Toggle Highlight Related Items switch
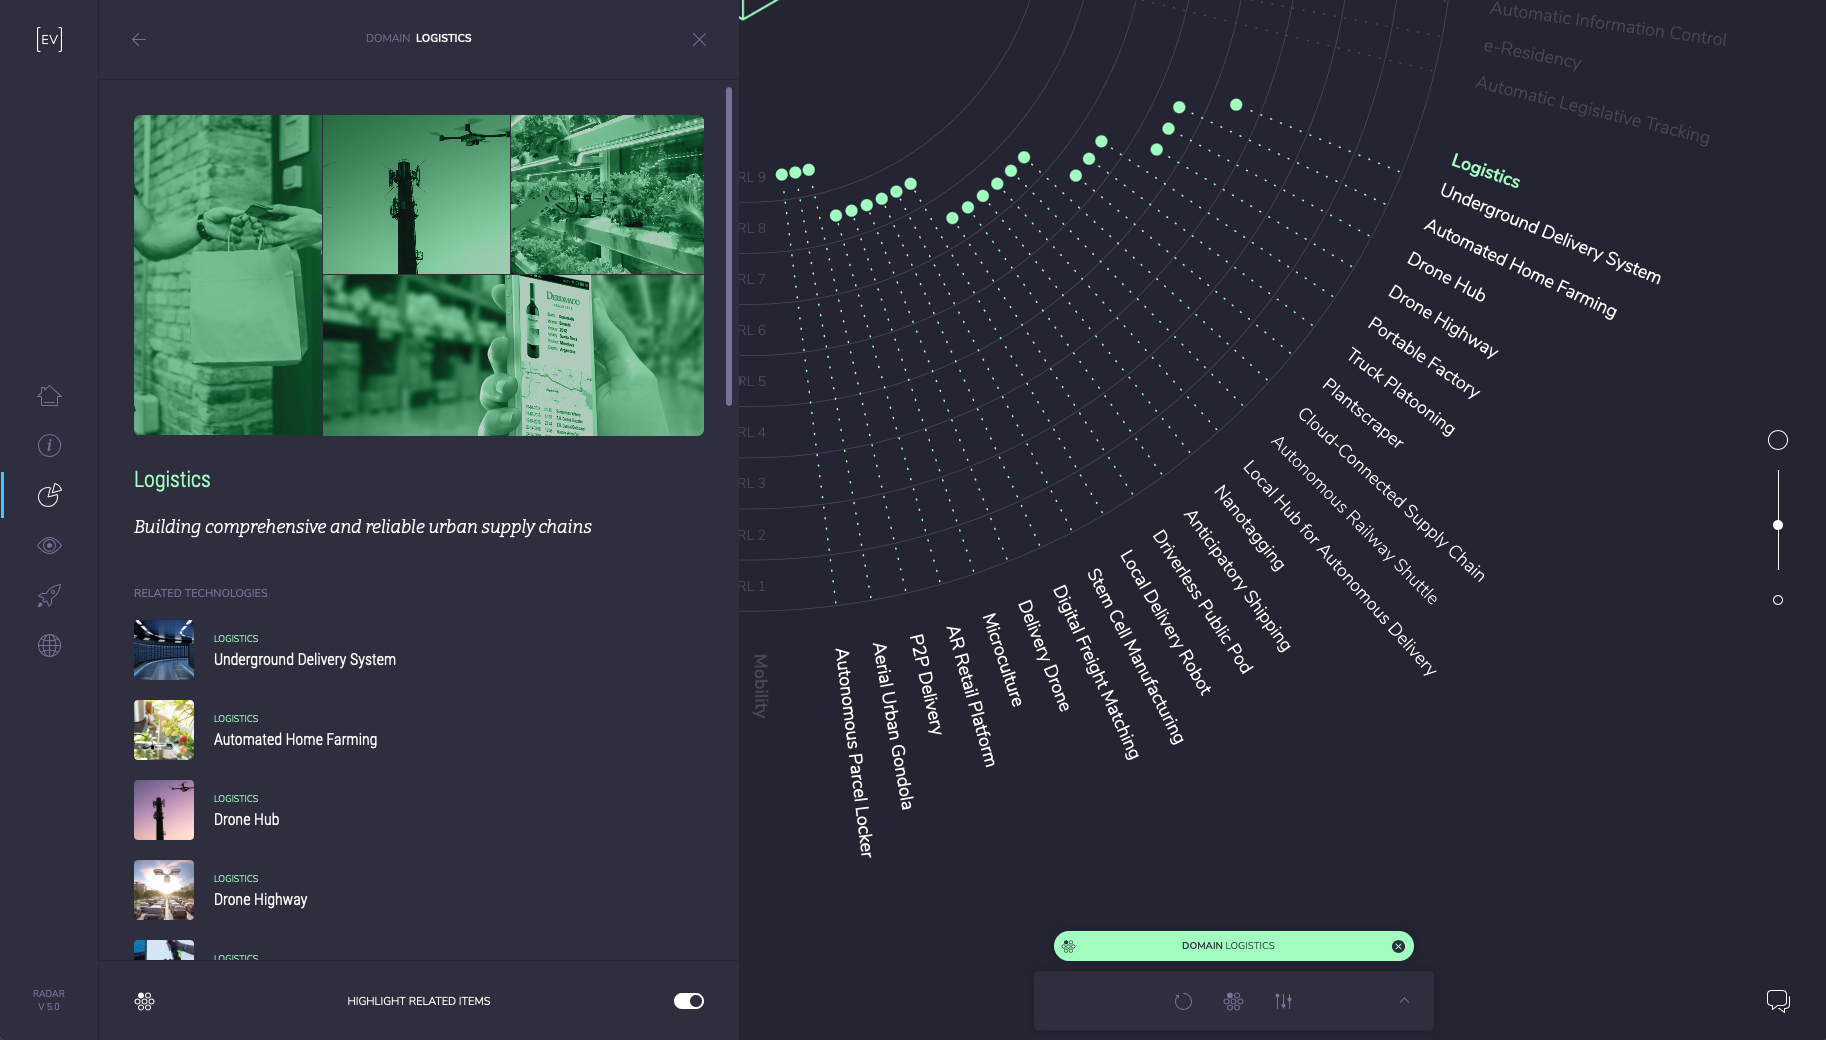The width and height of the screenshot is (1826, 1040). click(x=689, y=1000)
